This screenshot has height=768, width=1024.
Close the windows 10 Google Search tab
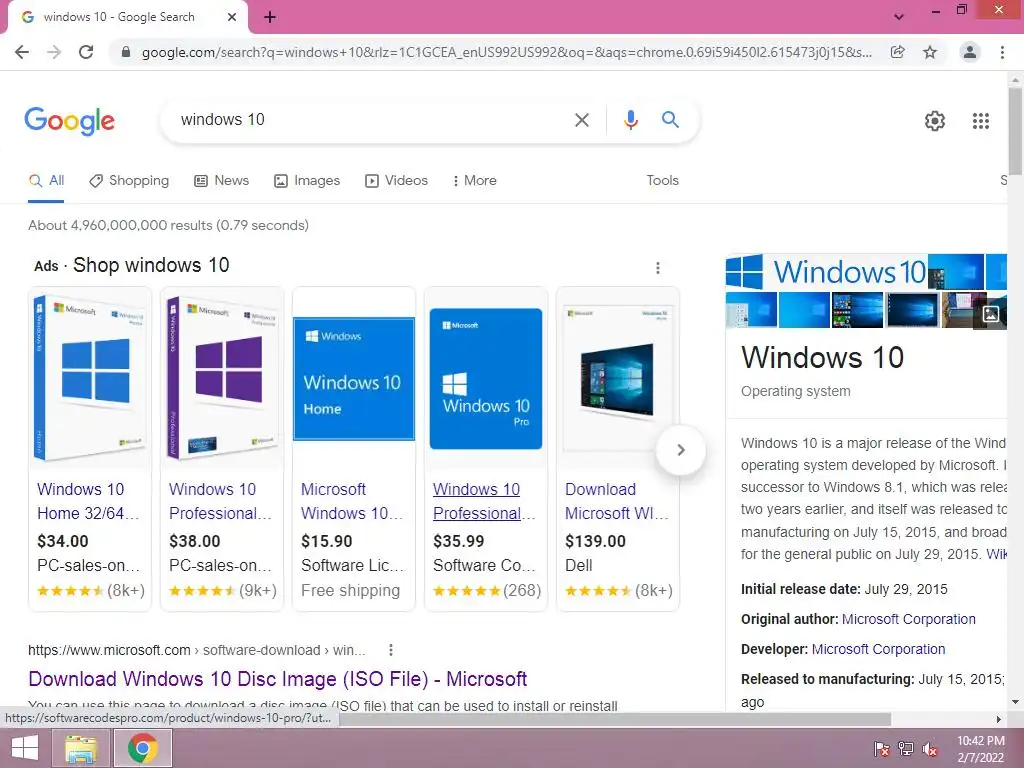click(x=232, y=17)
